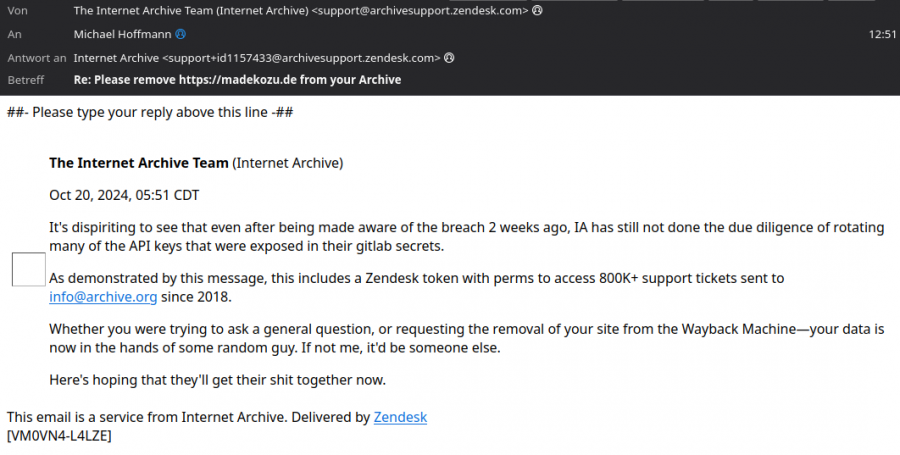Click the 12:51 received time
The image size is (900, 455).
click(x=882, y=34)
